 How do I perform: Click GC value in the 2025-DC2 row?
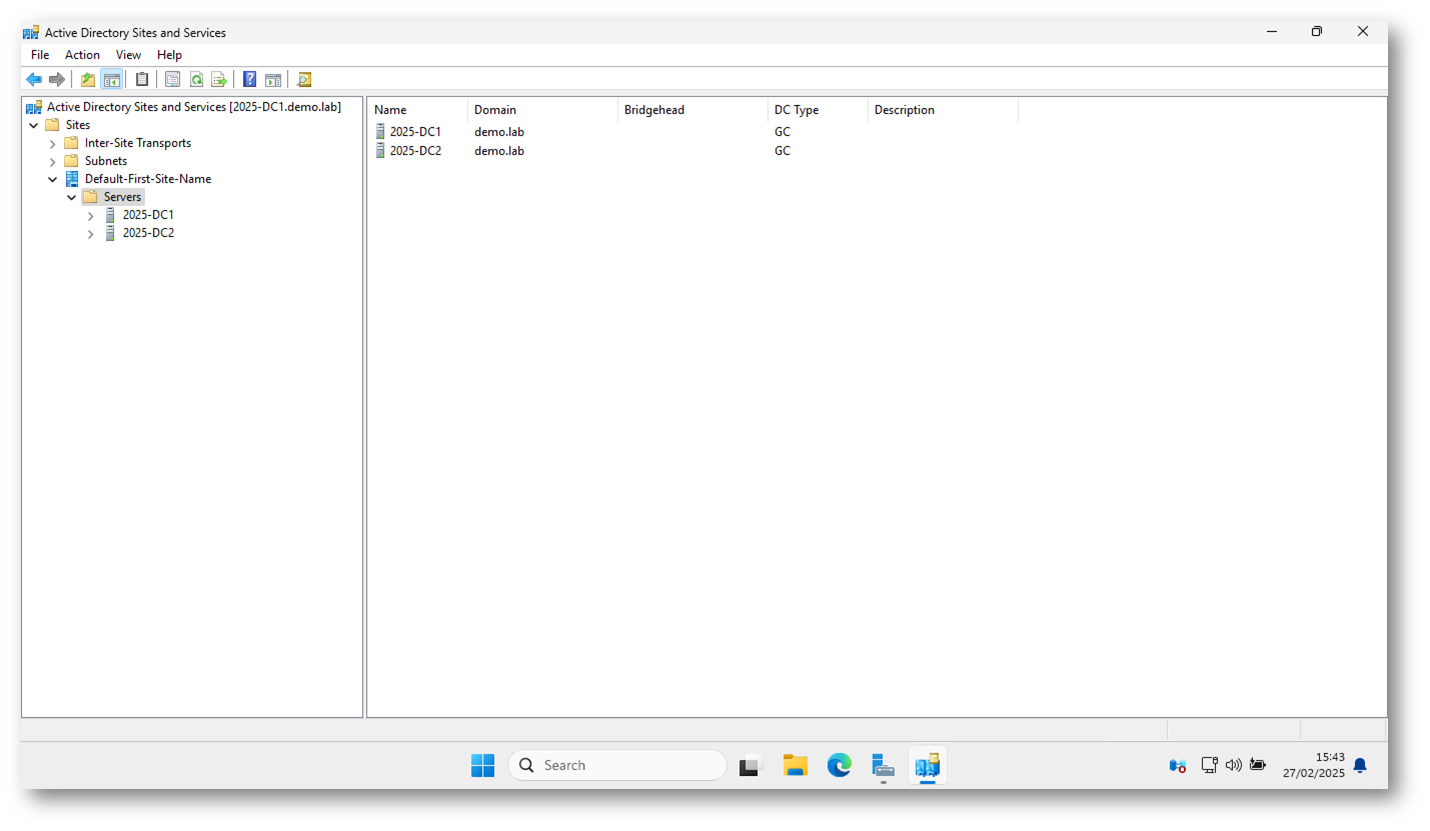tap(782, 151)
